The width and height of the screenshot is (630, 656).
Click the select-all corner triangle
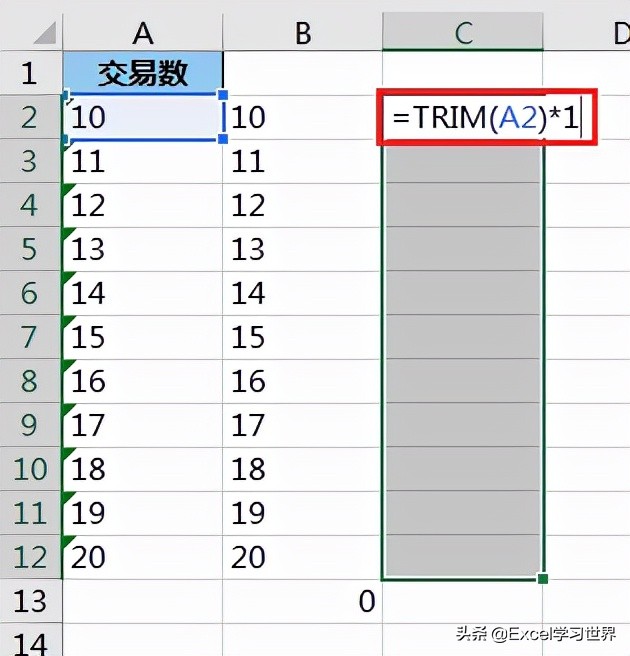click(45, 33)
